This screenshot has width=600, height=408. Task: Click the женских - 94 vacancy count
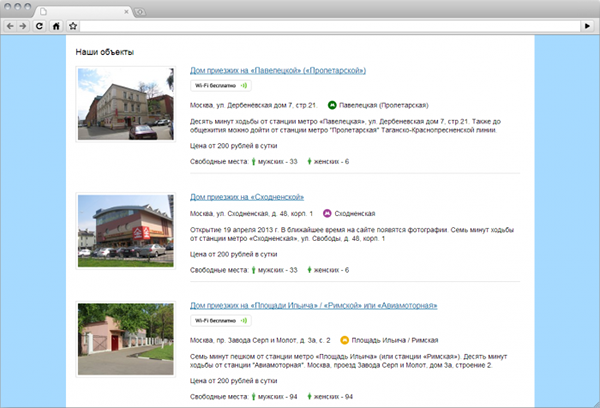click(333, 397)
